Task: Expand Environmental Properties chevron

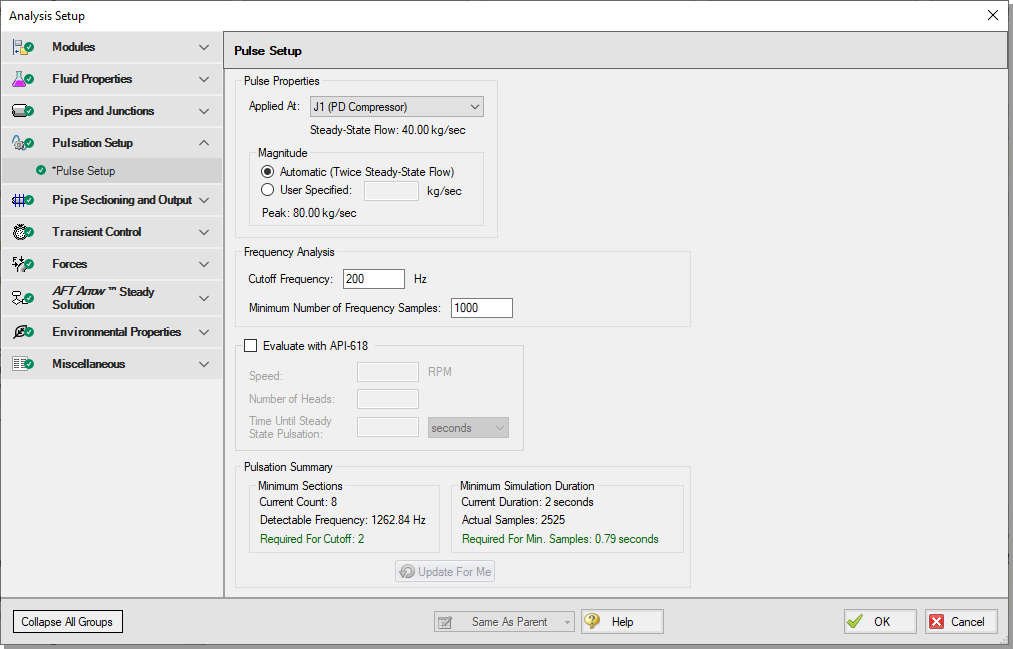Action: tap(204, 332)
